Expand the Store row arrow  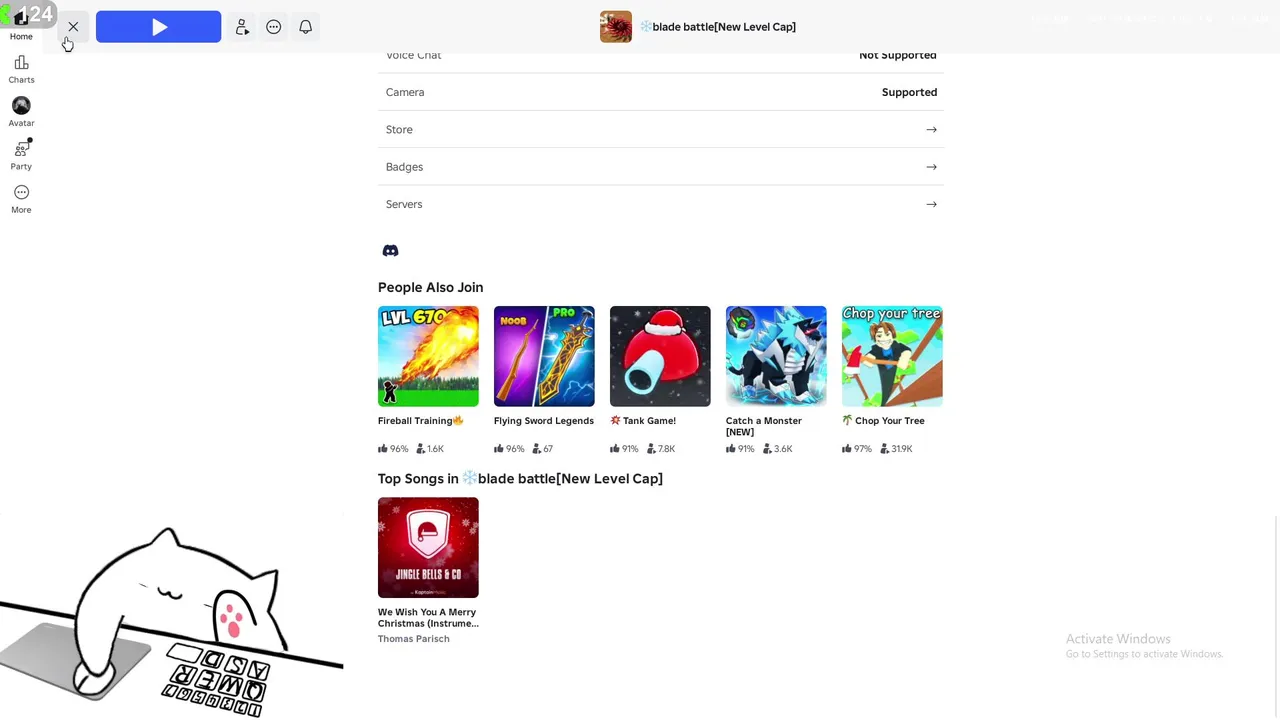(931, 130)
